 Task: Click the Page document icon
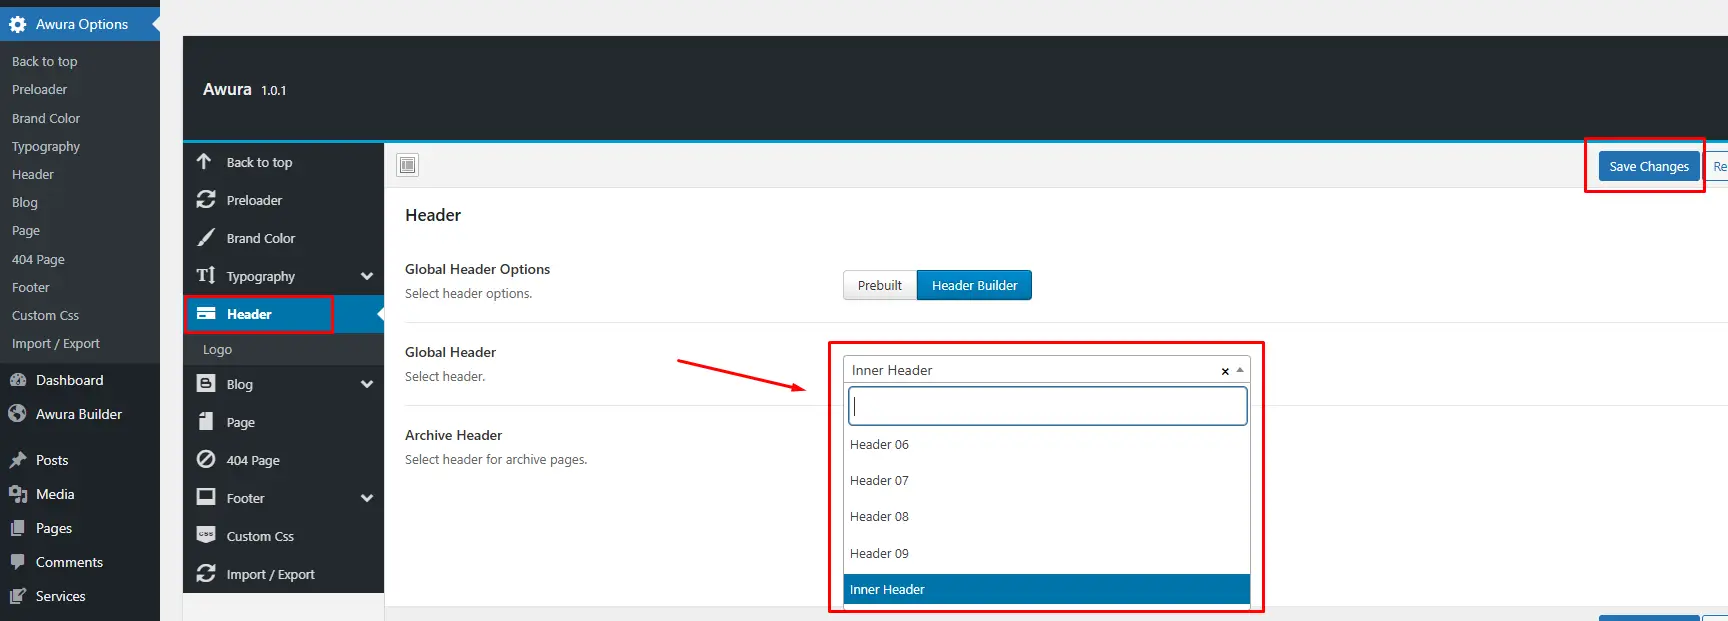click(x=206, y=421)
